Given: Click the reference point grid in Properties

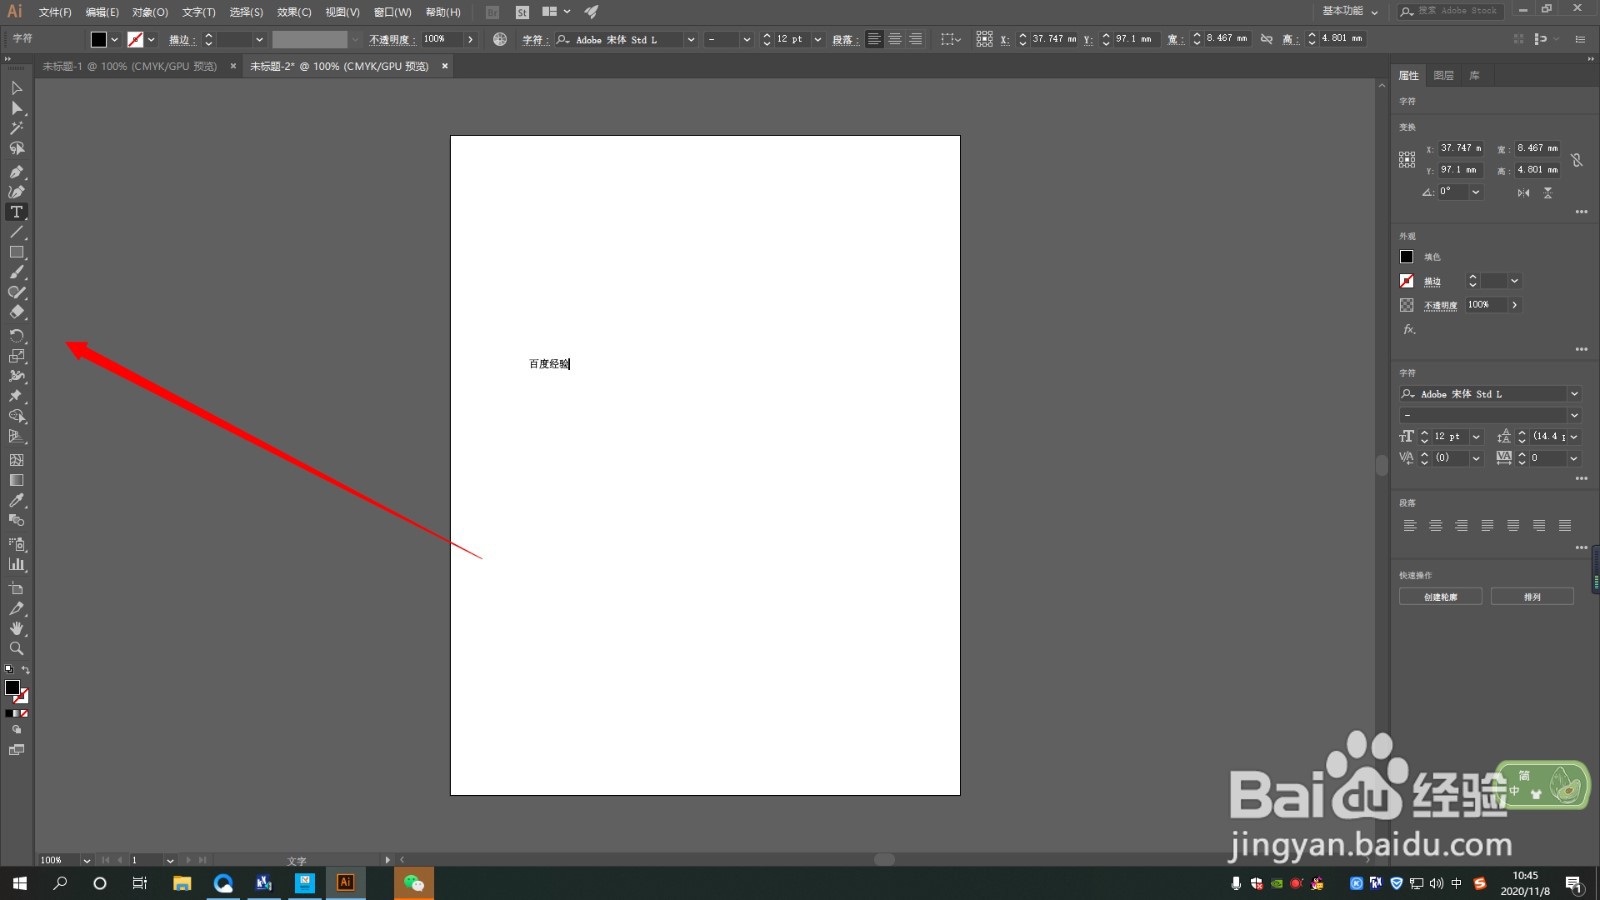Looking at the screenshot, I should tap(1407, 160).
